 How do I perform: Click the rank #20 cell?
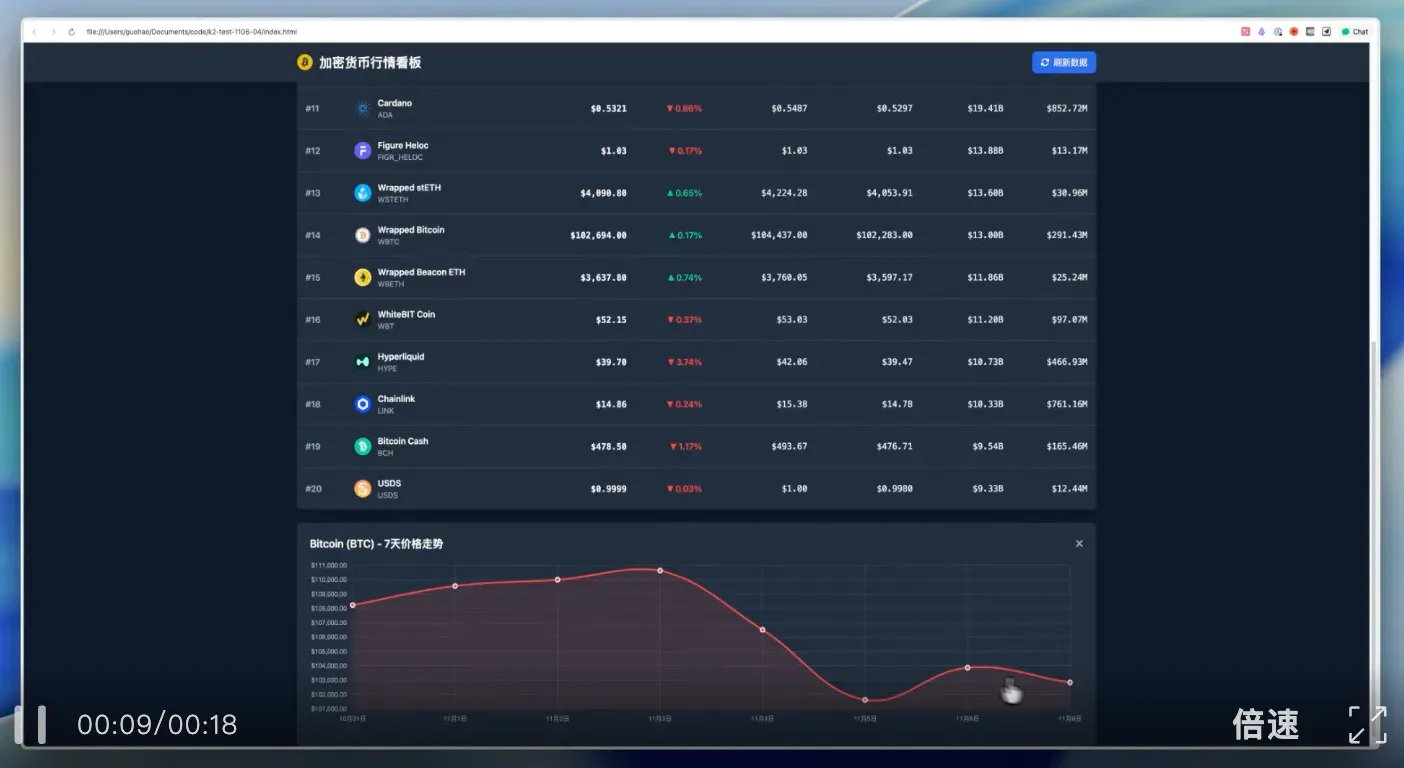click(313, 489)
